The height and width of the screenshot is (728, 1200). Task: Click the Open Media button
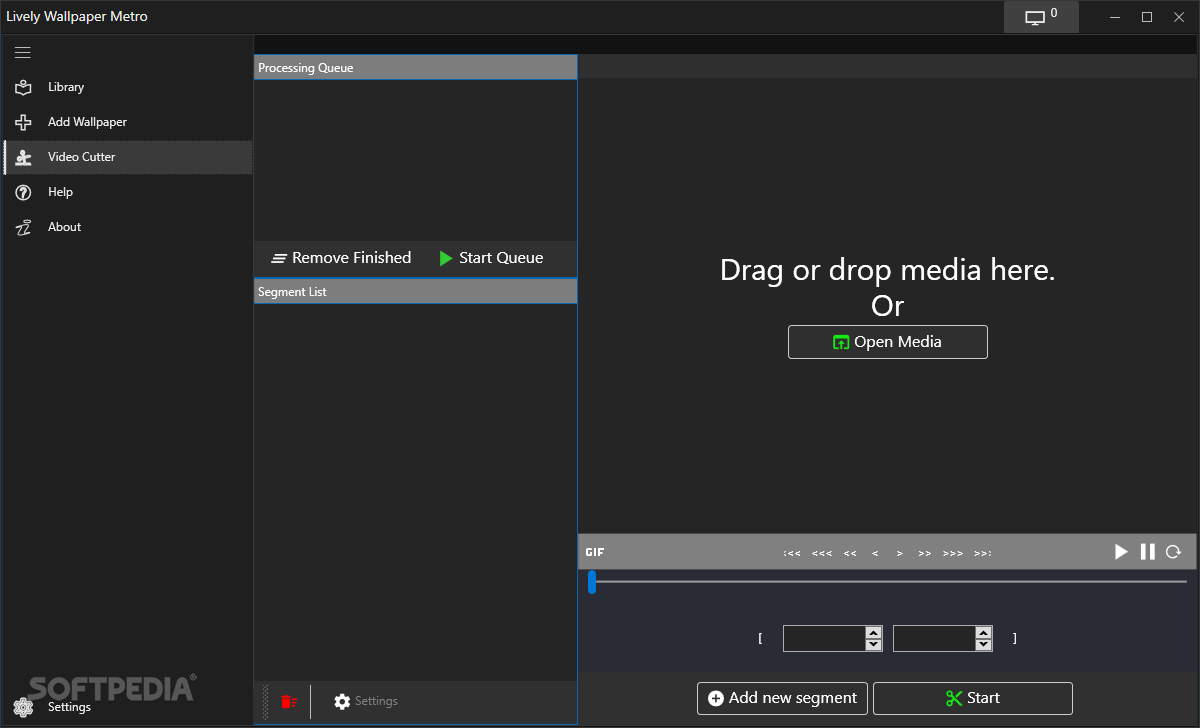(x=888, y=342)
